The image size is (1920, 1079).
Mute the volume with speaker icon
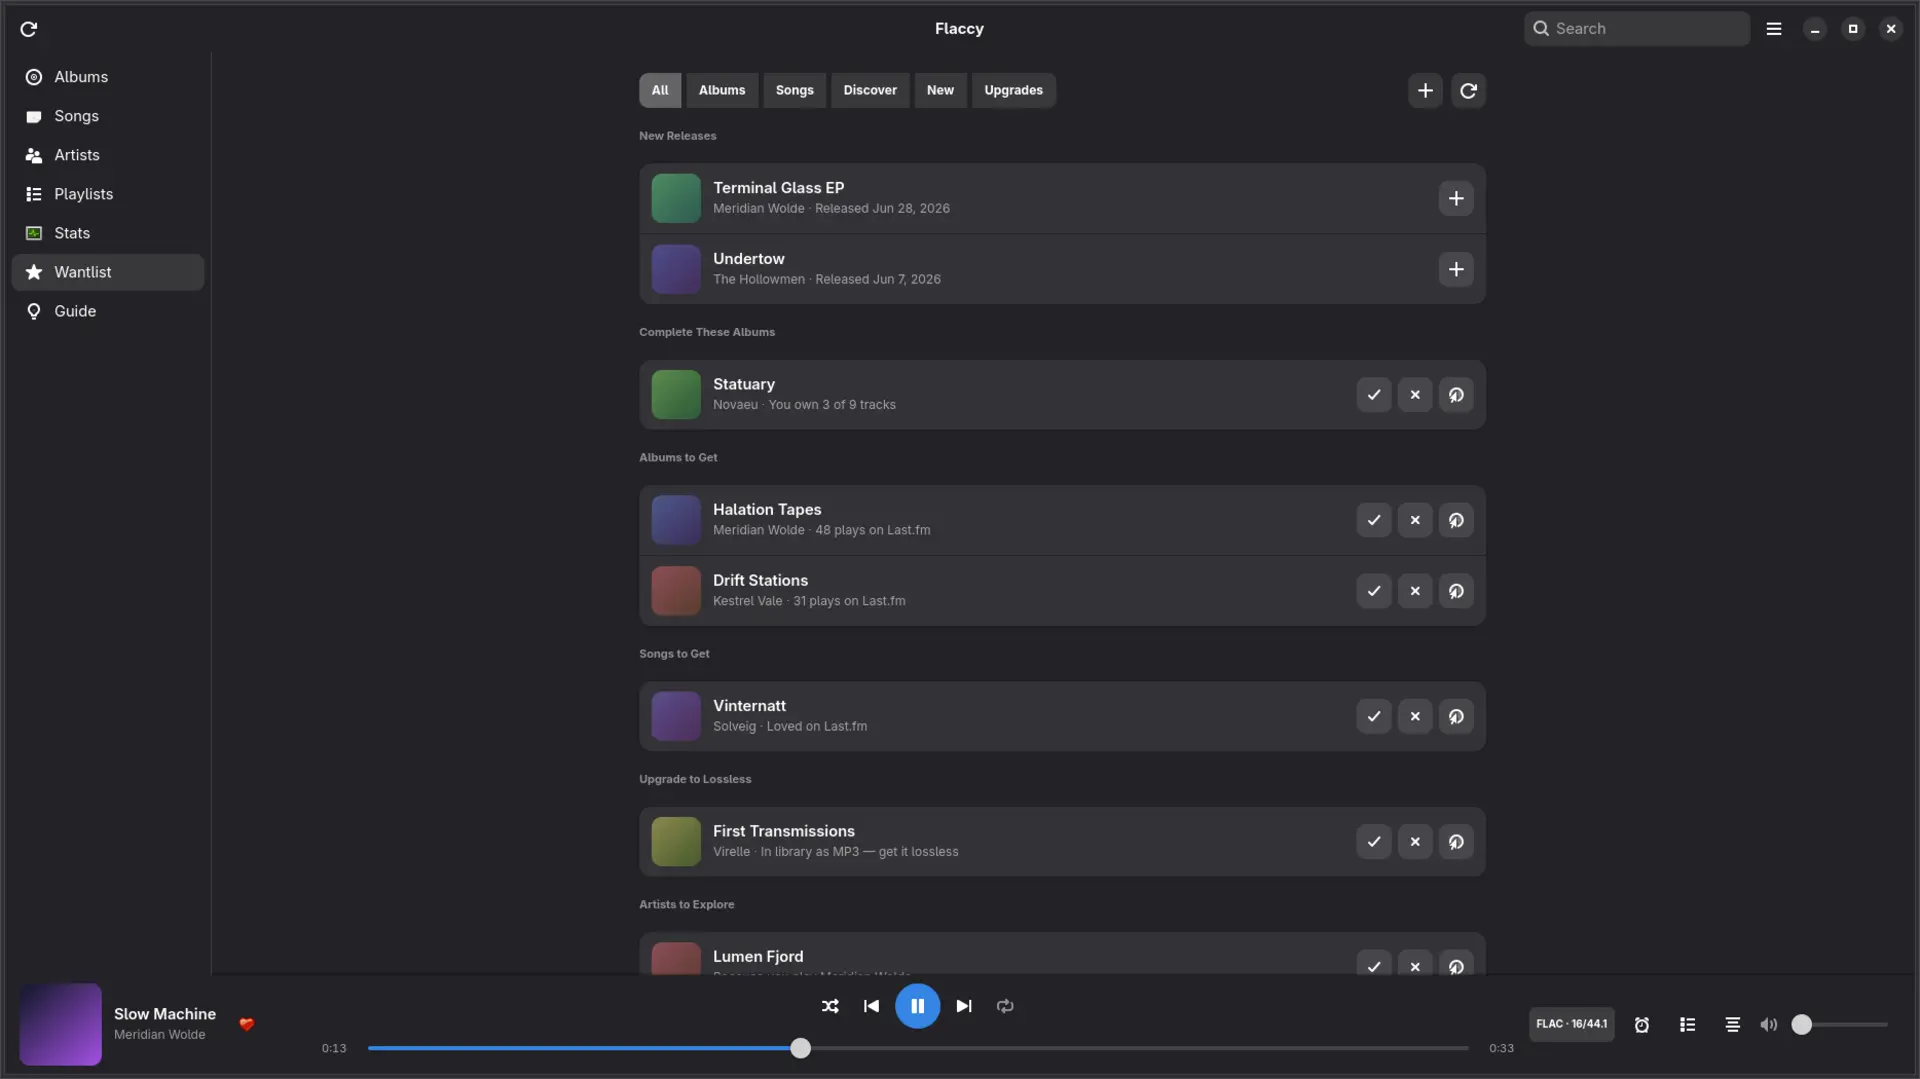point(1769,1024)
